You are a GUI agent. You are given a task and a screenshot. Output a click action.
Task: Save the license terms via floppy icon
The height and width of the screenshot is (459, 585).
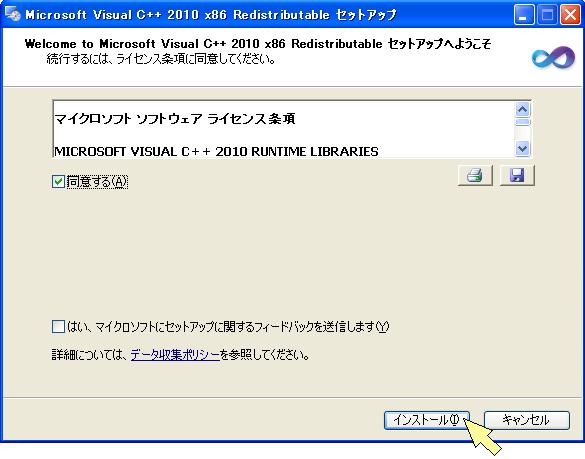tap(517, 175)
